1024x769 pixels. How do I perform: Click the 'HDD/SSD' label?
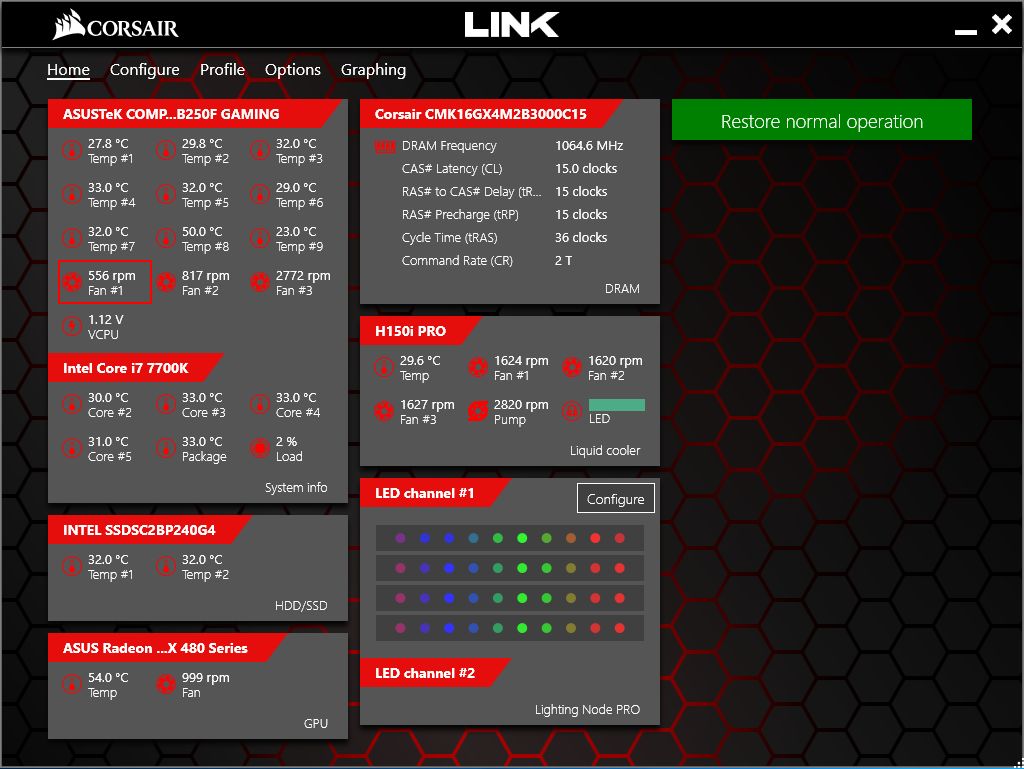pyautogui.click(x=301, y=606)
